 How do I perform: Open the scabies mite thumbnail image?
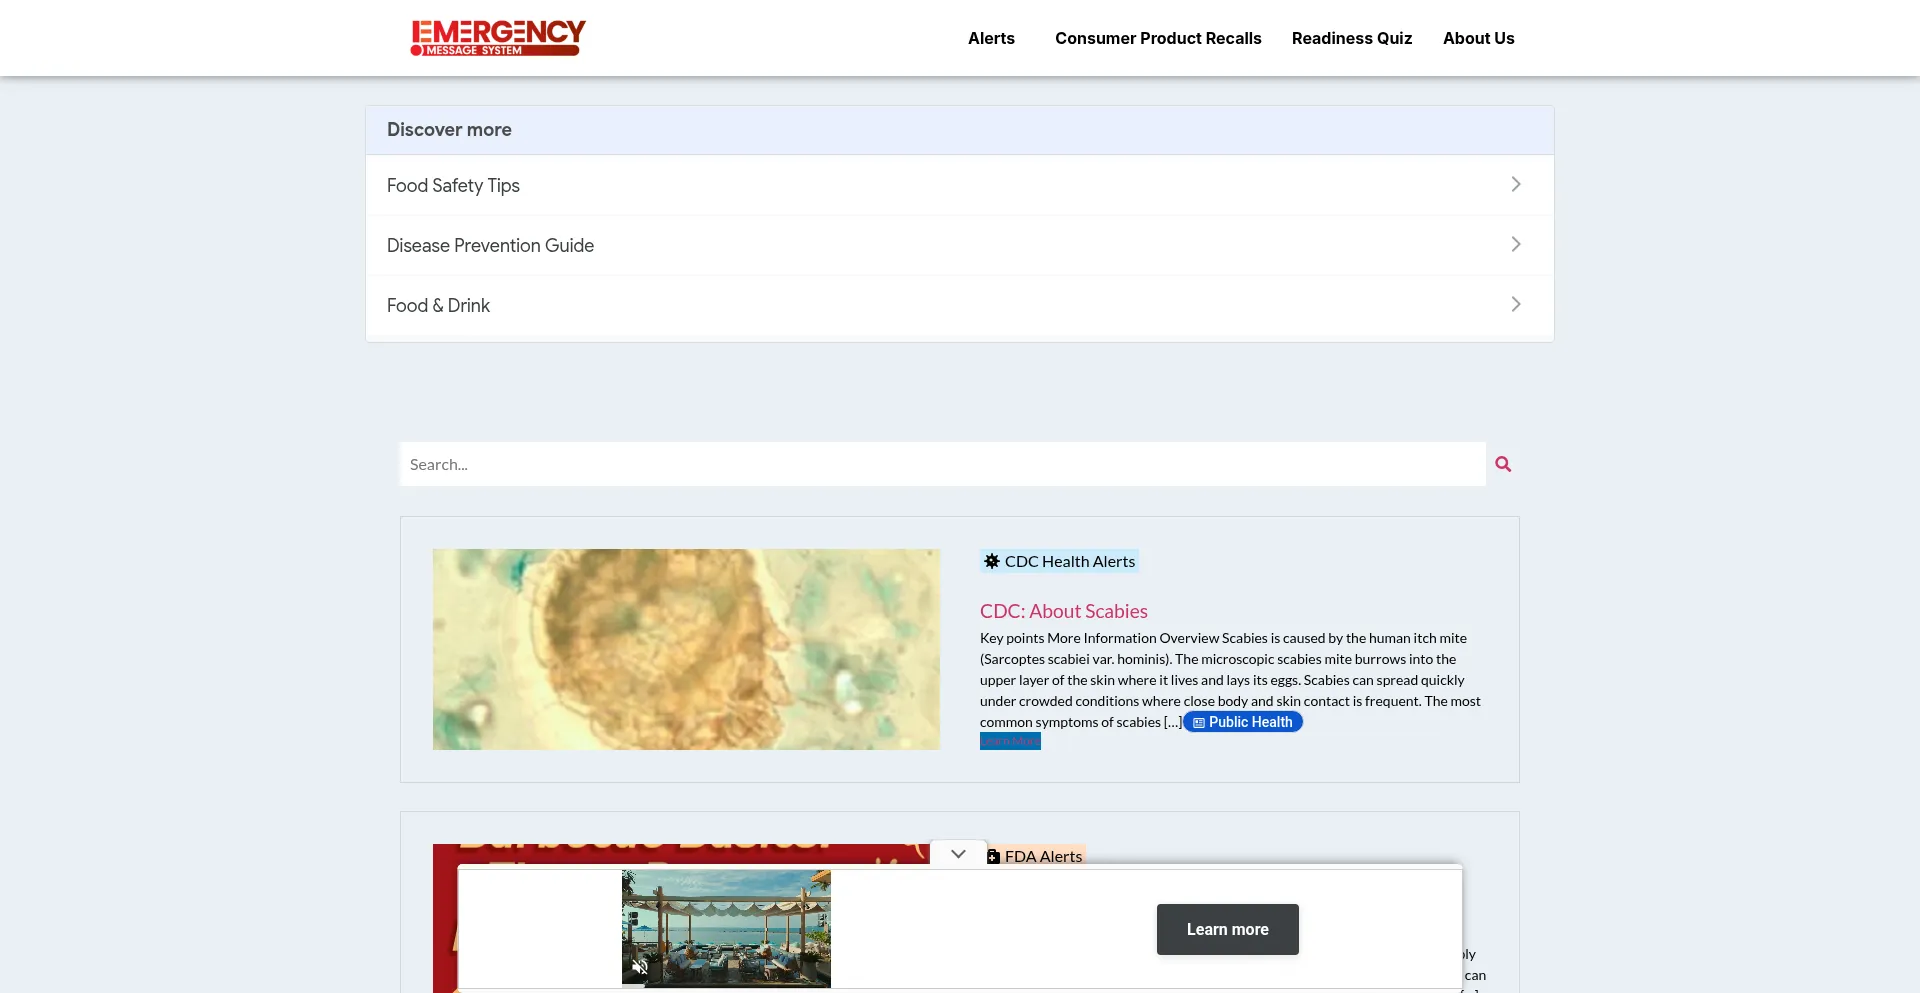tap(686, 649)
